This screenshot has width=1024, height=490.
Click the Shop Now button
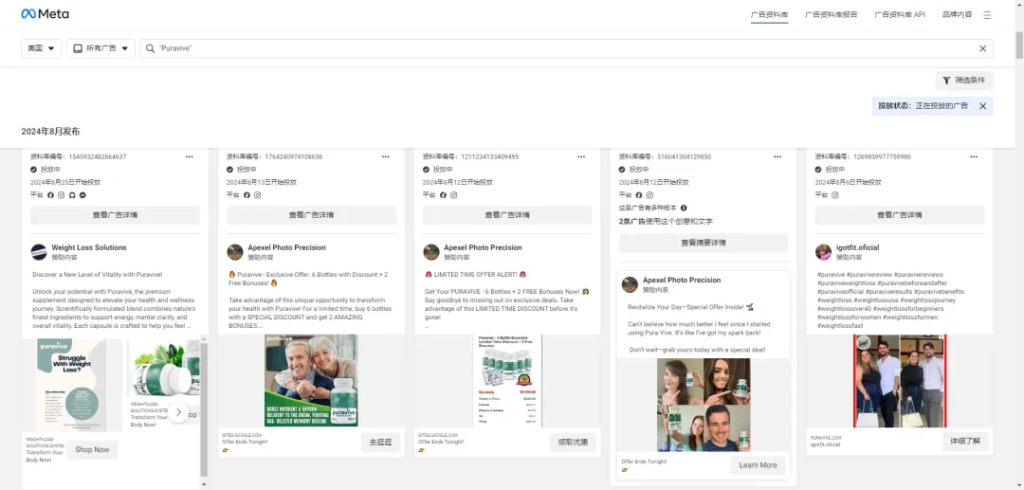92,449
